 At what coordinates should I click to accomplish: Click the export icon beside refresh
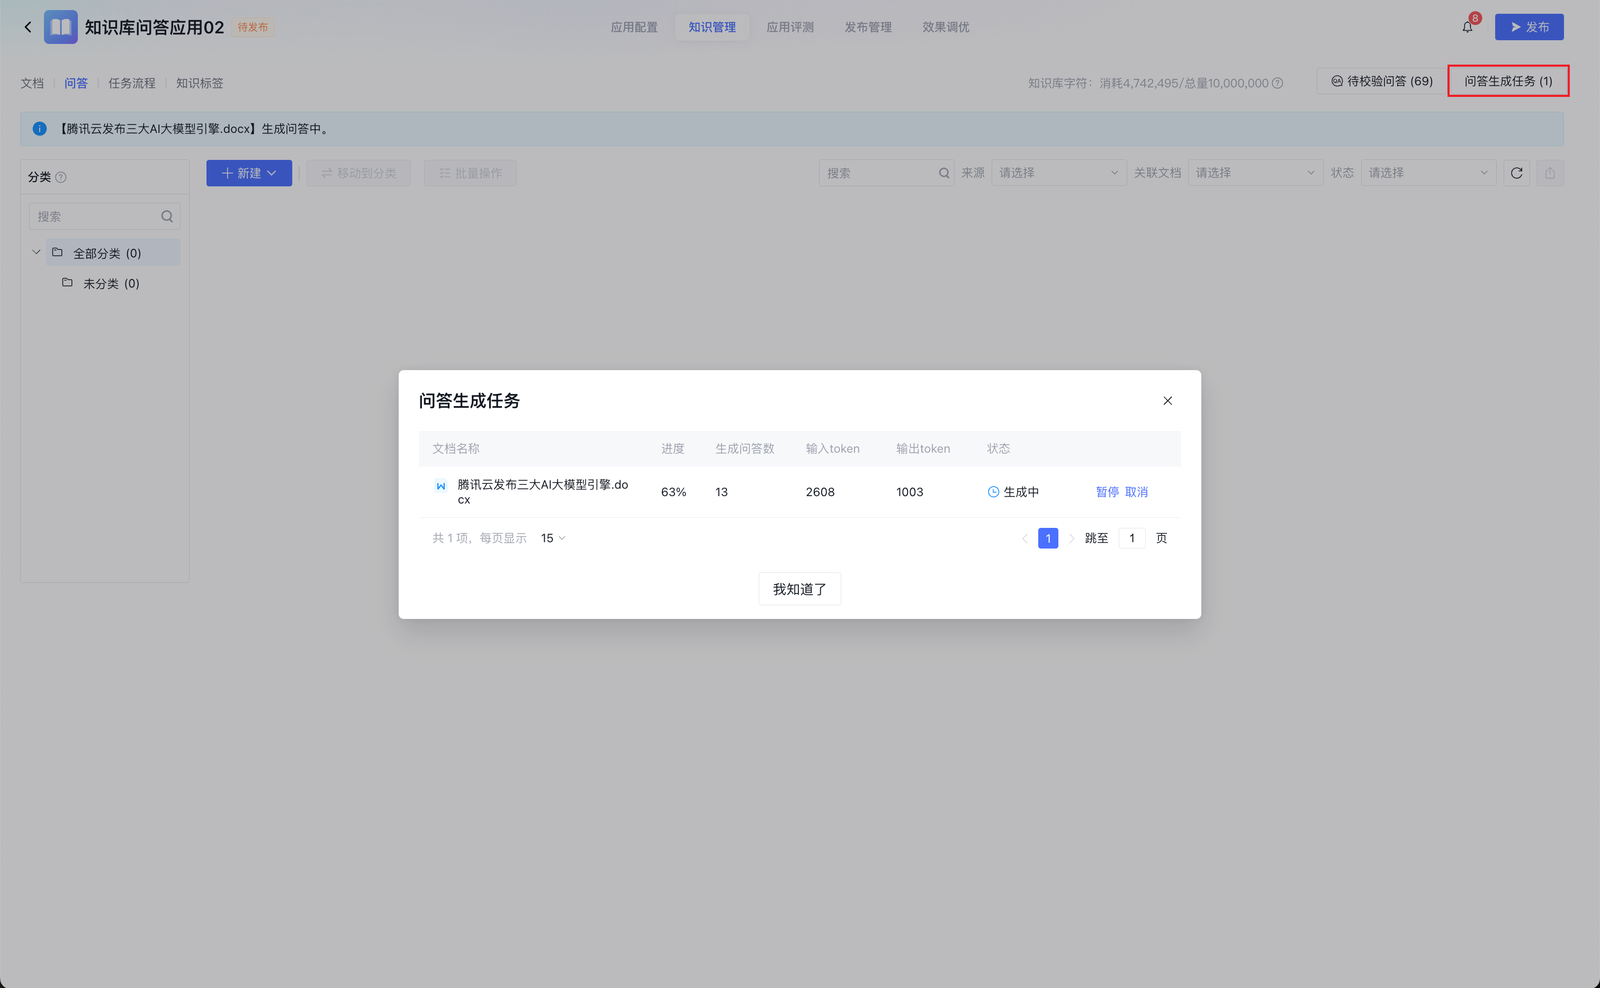click(x=1549, y=173)
